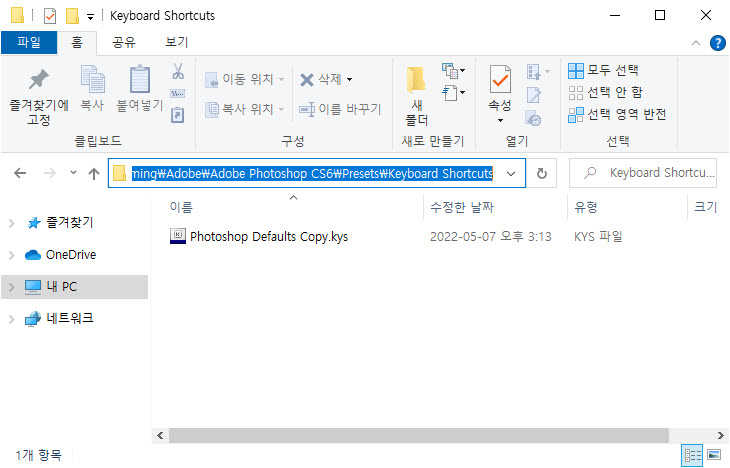This screenshot has height=468, width=730.
Task: Expand 내 PC tree node
Action: (x=12, y=287)
